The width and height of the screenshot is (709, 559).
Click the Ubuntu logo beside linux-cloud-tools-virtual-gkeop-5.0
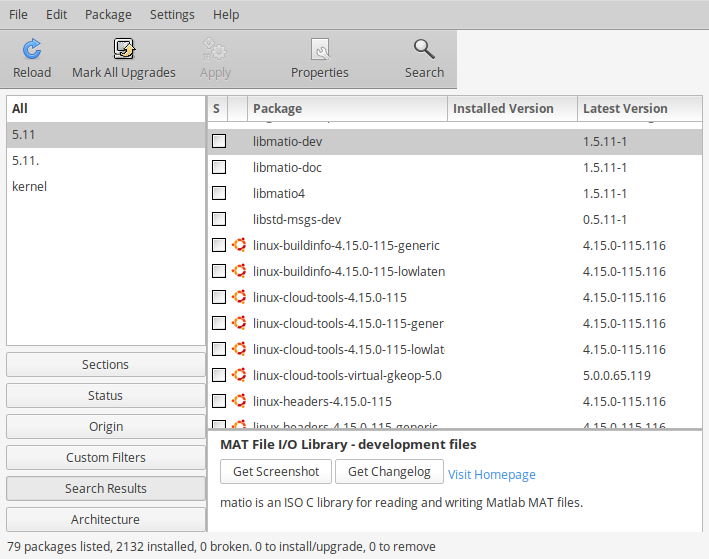coord(239,375)
